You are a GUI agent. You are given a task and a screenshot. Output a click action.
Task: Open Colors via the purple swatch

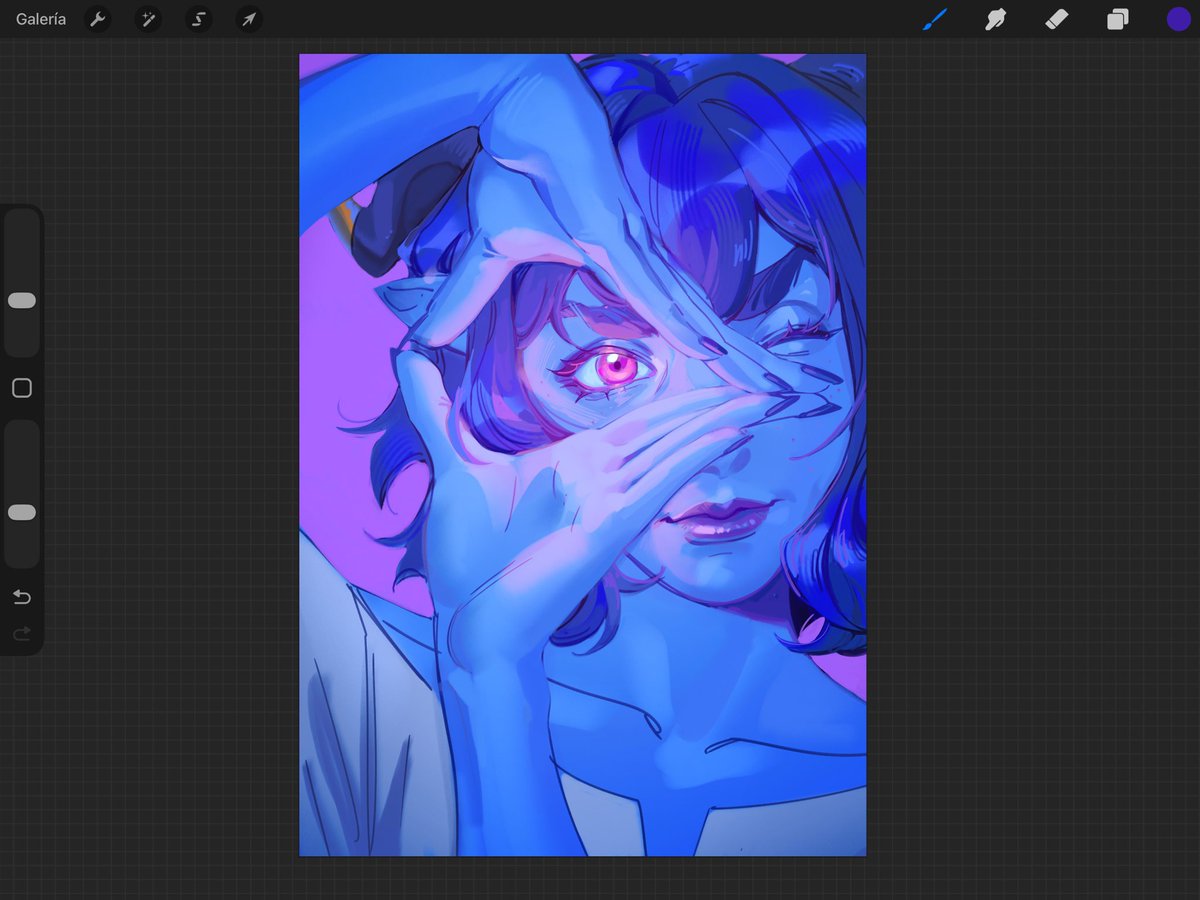[x=1178, y=18]
